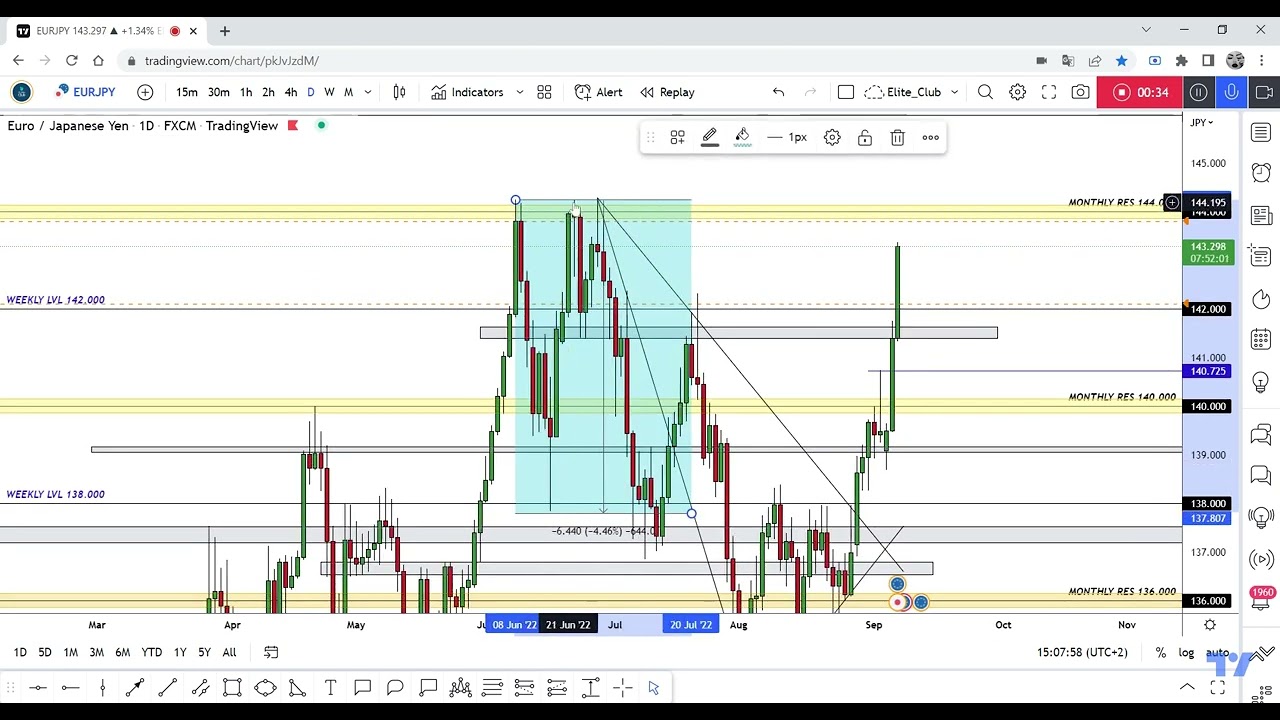1280x720 pixels.
Task: Open the selected drawing's settings gear
Action: click(832, 137)
